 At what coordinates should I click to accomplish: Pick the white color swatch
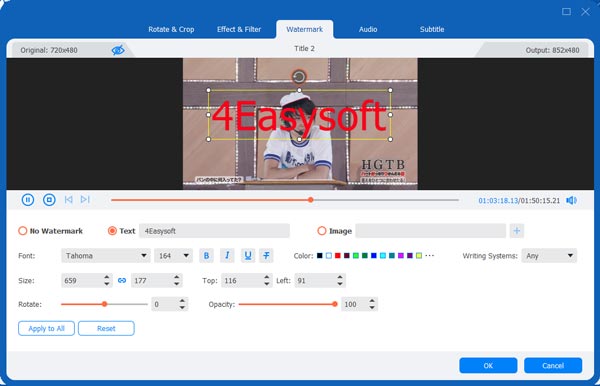coord(329,256)
